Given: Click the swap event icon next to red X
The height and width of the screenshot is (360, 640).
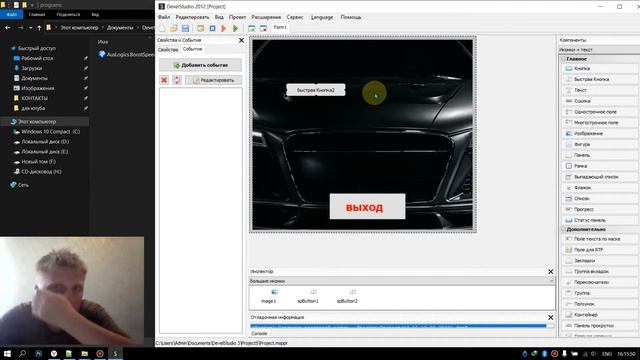Looking at the screenshot, I should point(177,80).
